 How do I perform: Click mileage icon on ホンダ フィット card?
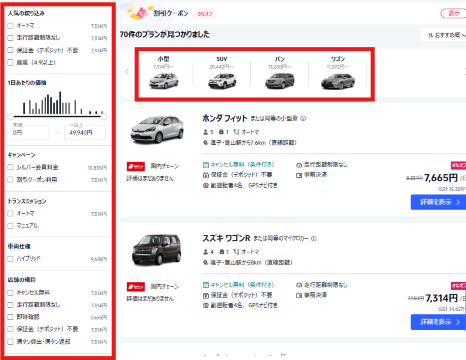pos(299,165)
